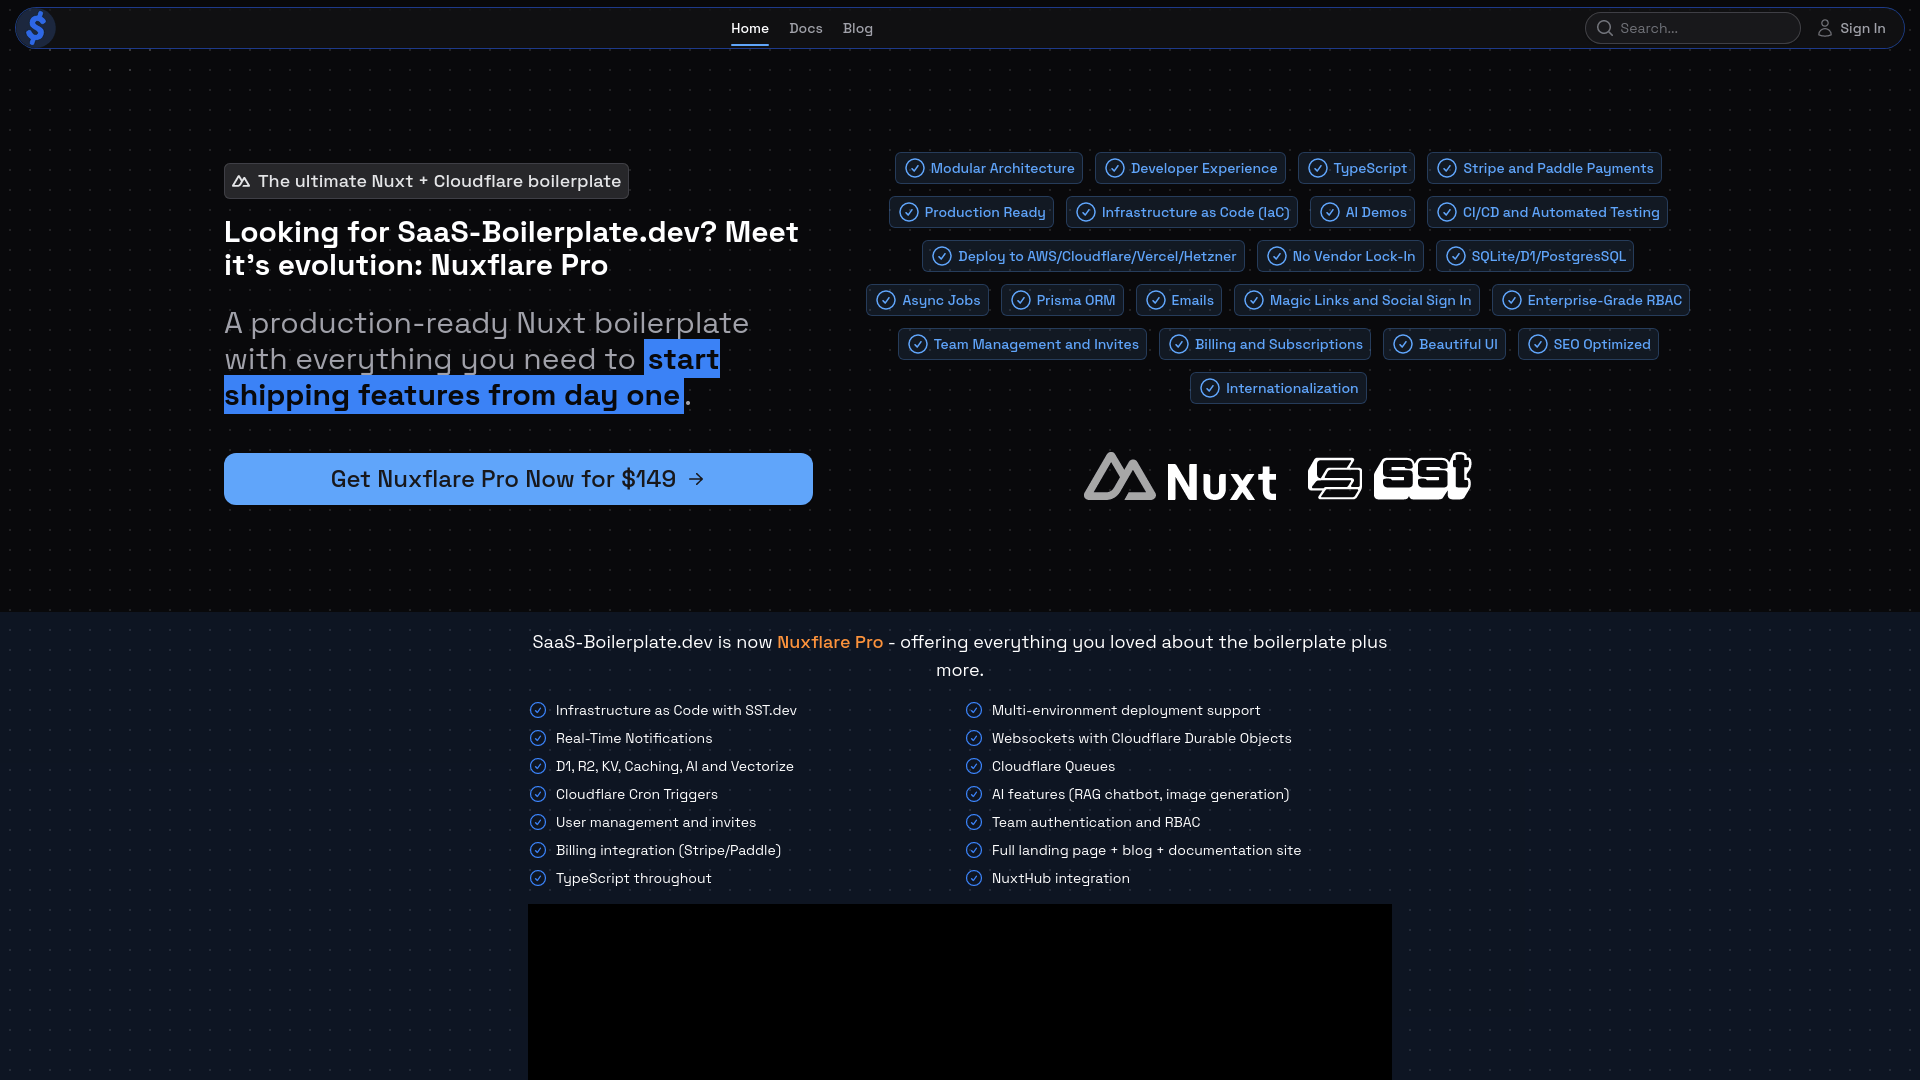The height and width of the screenshot is (1080, 1920).
Task: Click the magnifier icon in search box
Action: [1605, 28]
